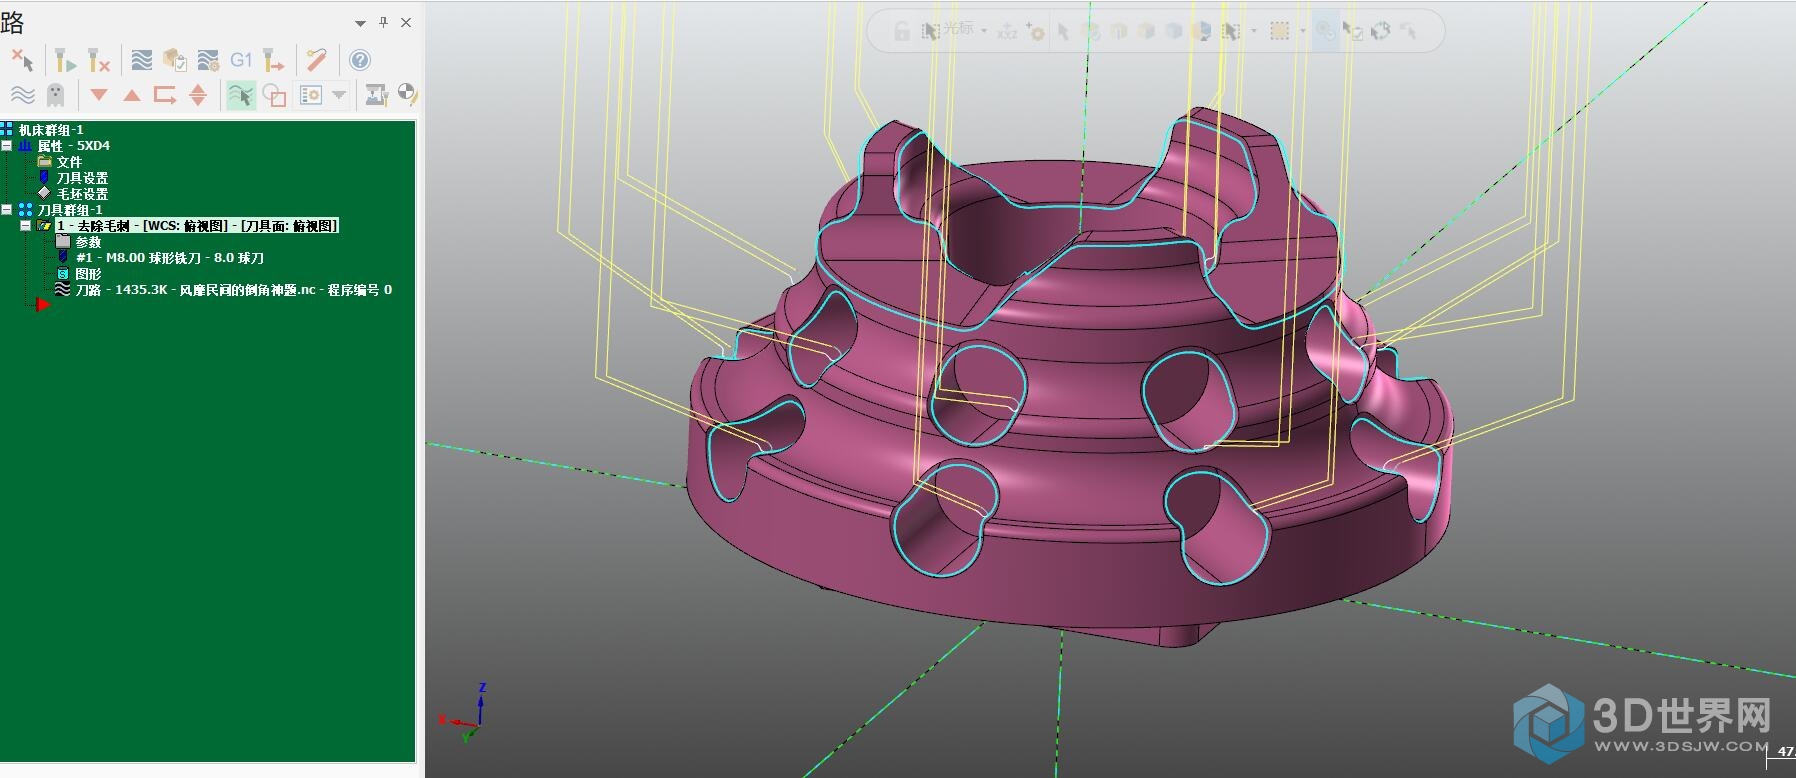
Task: Click the select last cursor icon
Action: [1409, 31]
